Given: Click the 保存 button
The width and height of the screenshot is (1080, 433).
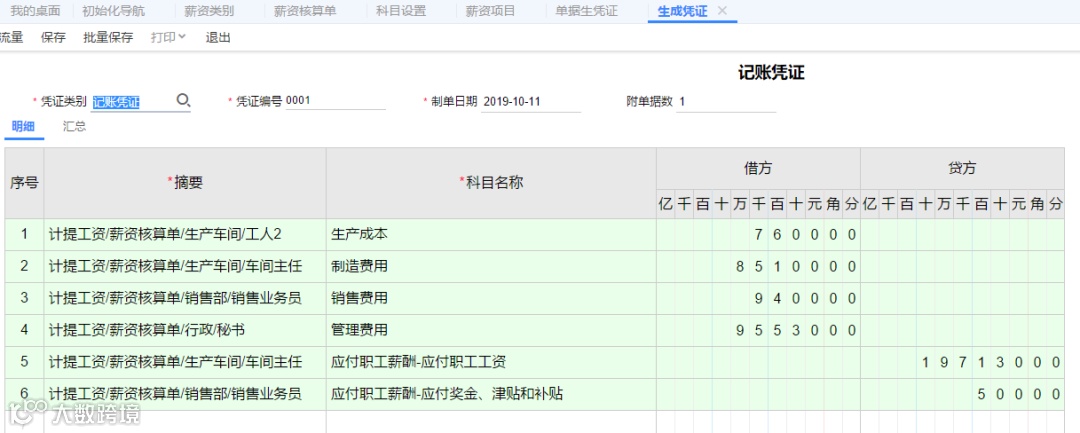Looking at the screenshot, I should 53,37.
